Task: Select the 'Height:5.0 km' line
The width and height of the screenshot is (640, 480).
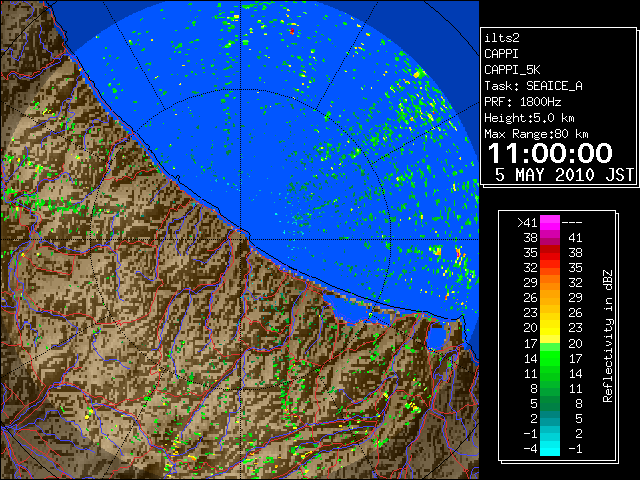Action: click(x=529, y=118)
